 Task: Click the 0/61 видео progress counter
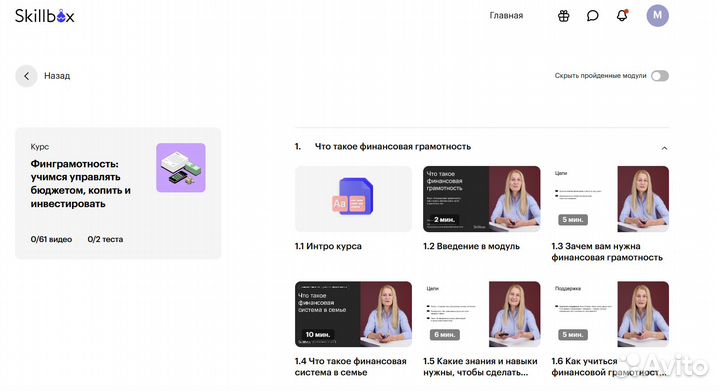point(51,239)
